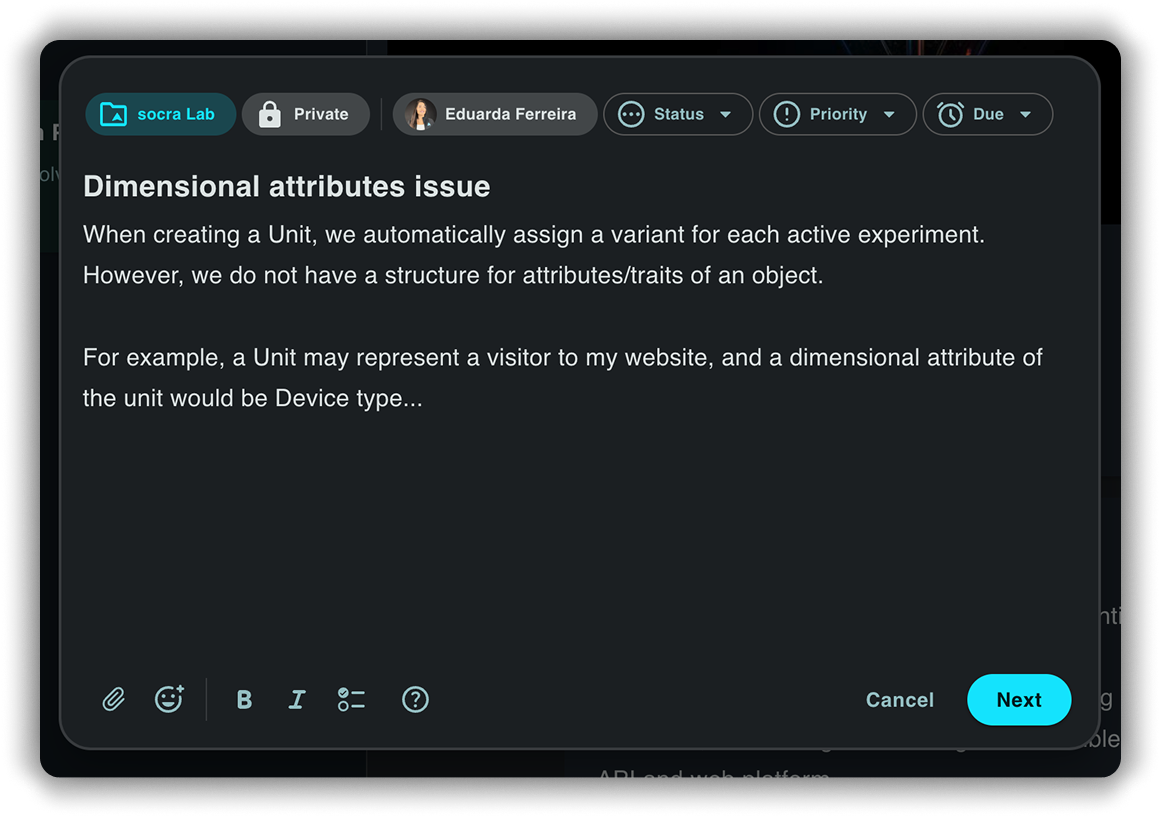
Task: Toggle bold text formatting
Action: coord(244,700)
